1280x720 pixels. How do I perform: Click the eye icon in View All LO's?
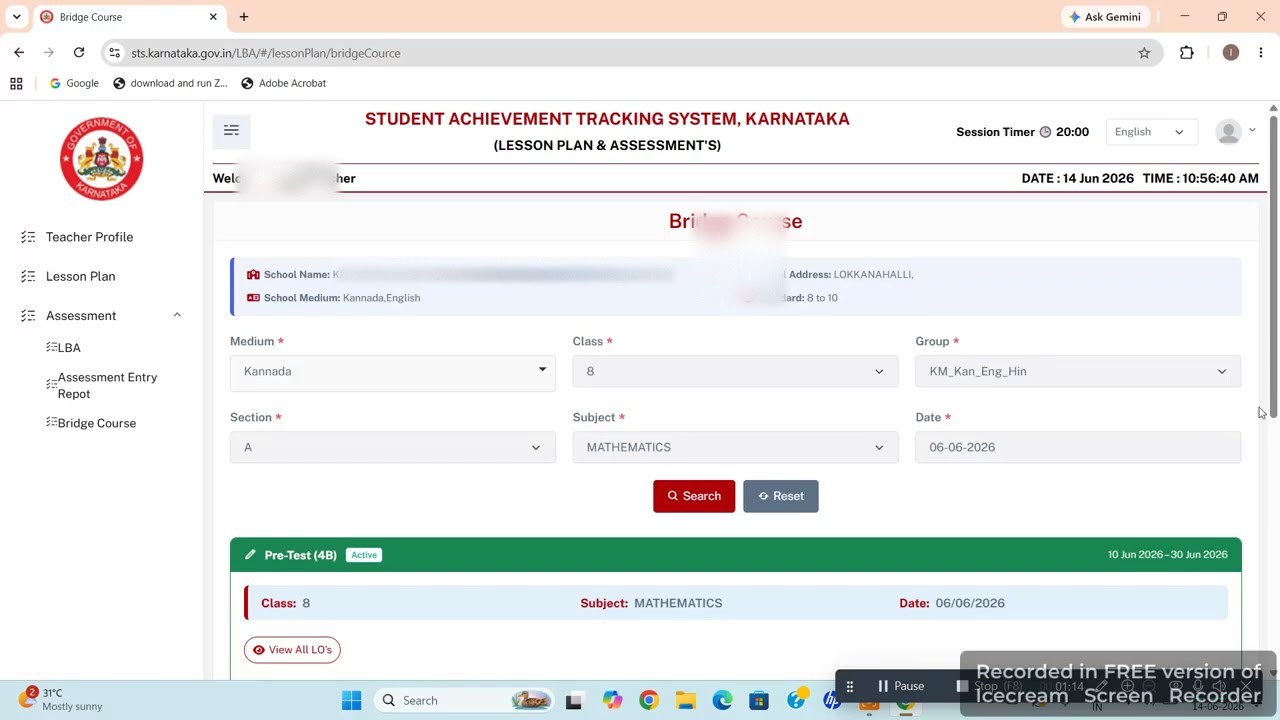(x=259, y=650)
